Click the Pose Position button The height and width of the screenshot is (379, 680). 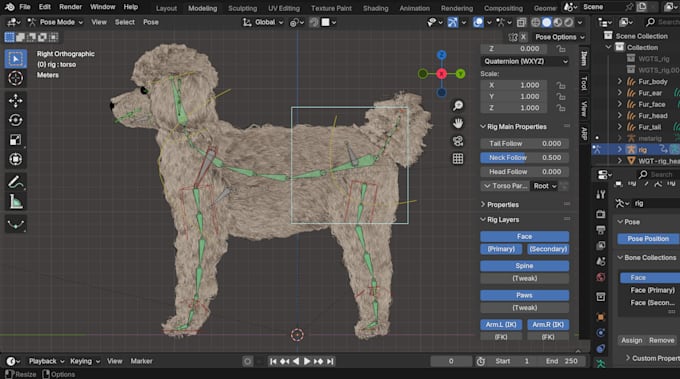tap(648, 239)
